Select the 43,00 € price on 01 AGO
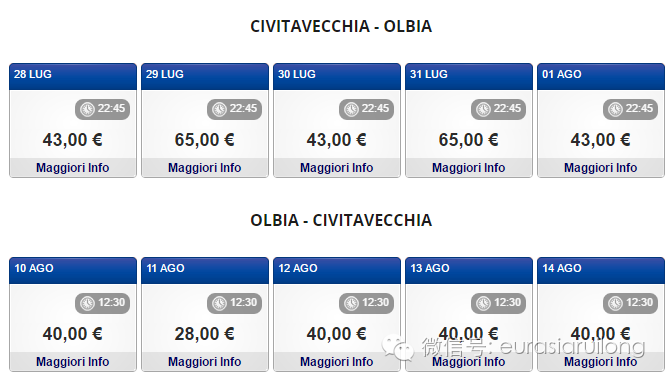Screen dimensions: 668x381 click(x=601, y=140)
